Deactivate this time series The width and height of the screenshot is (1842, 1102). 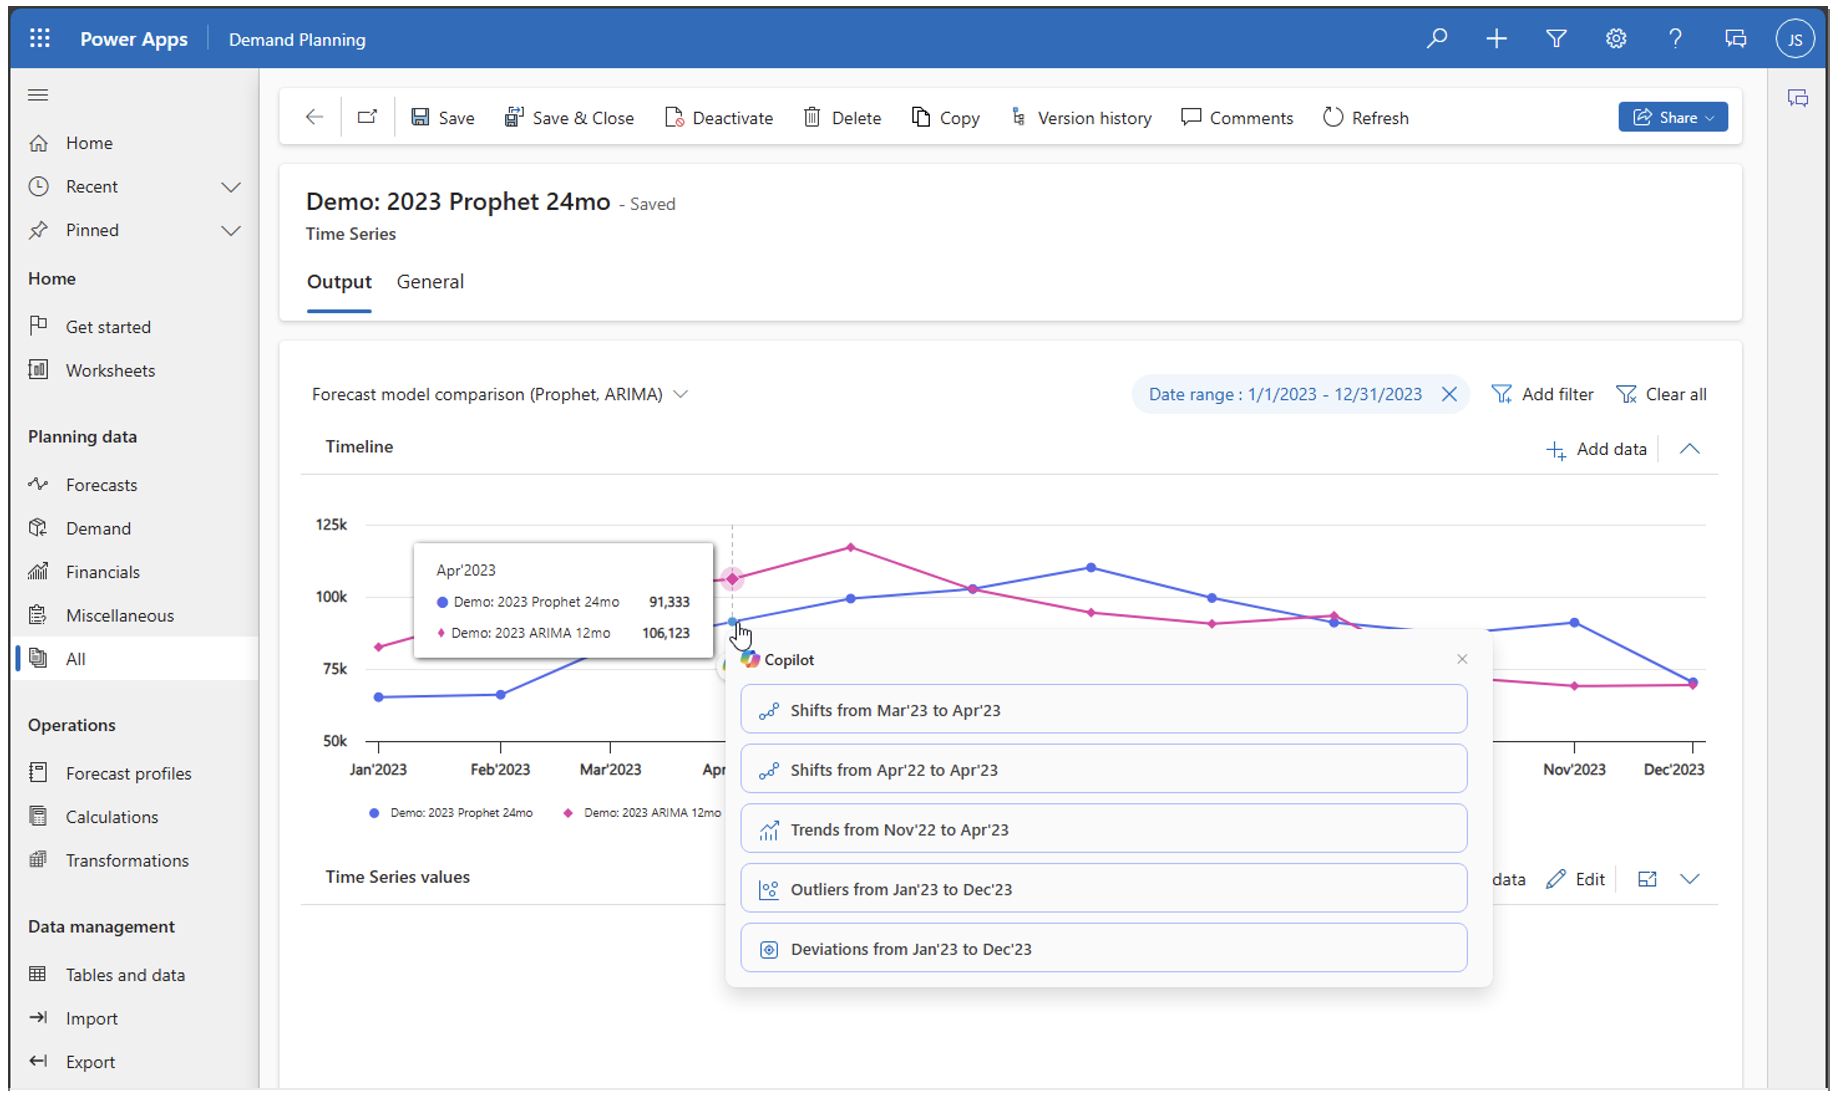click(719, 117)
